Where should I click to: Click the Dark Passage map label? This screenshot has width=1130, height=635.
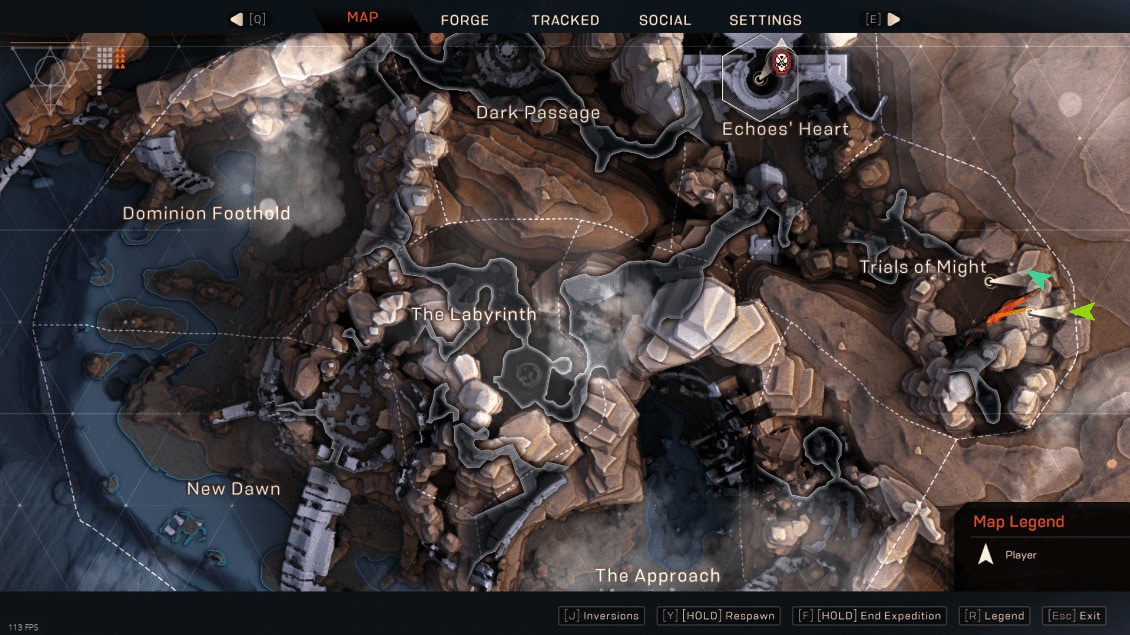538,112
